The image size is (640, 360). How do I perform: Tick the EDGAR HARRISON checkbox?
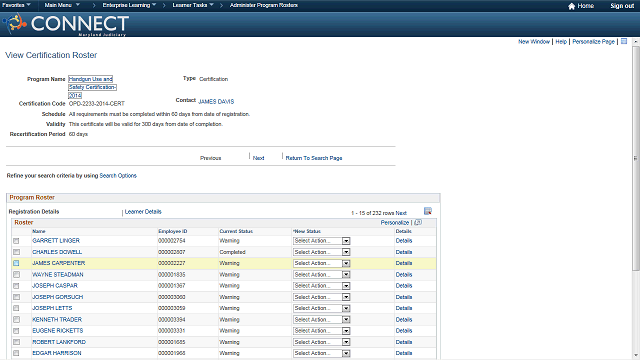[x=16, y=353]
